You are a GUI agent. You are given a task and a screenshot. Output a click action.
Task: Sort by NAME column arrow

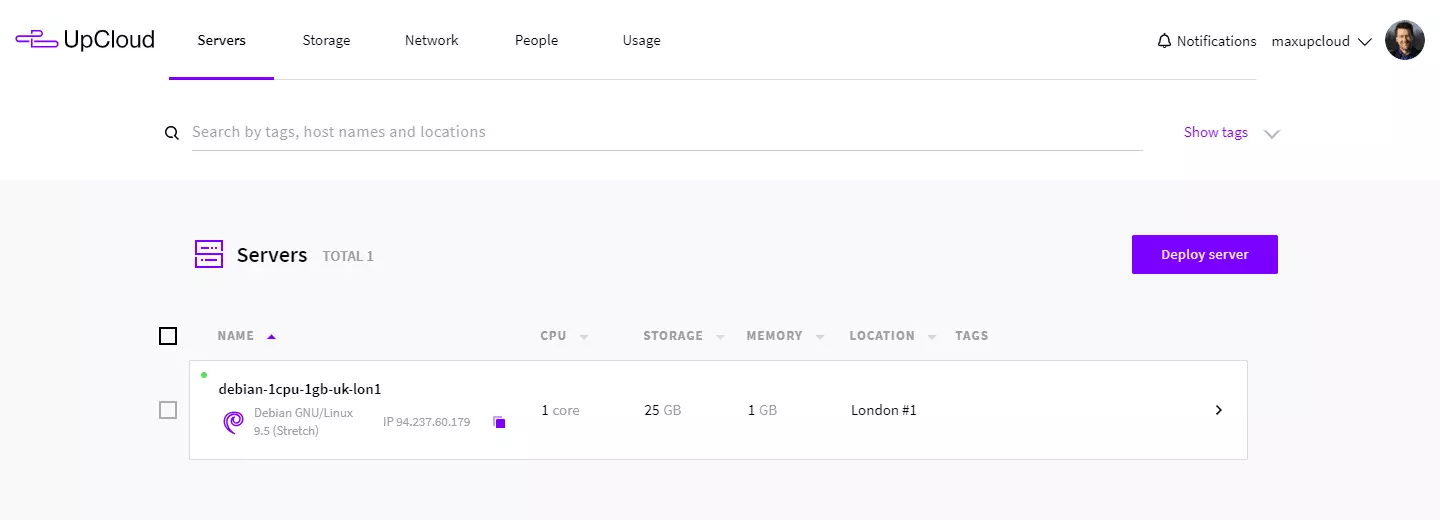(x=271, y=336)
